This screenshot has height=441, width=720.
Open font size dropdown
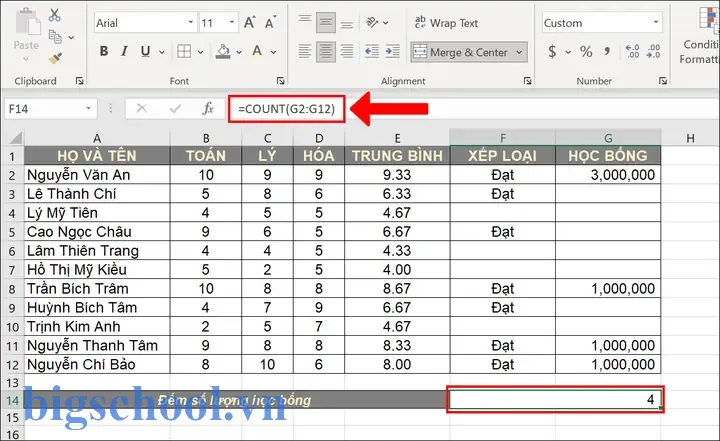pos(232,23)
